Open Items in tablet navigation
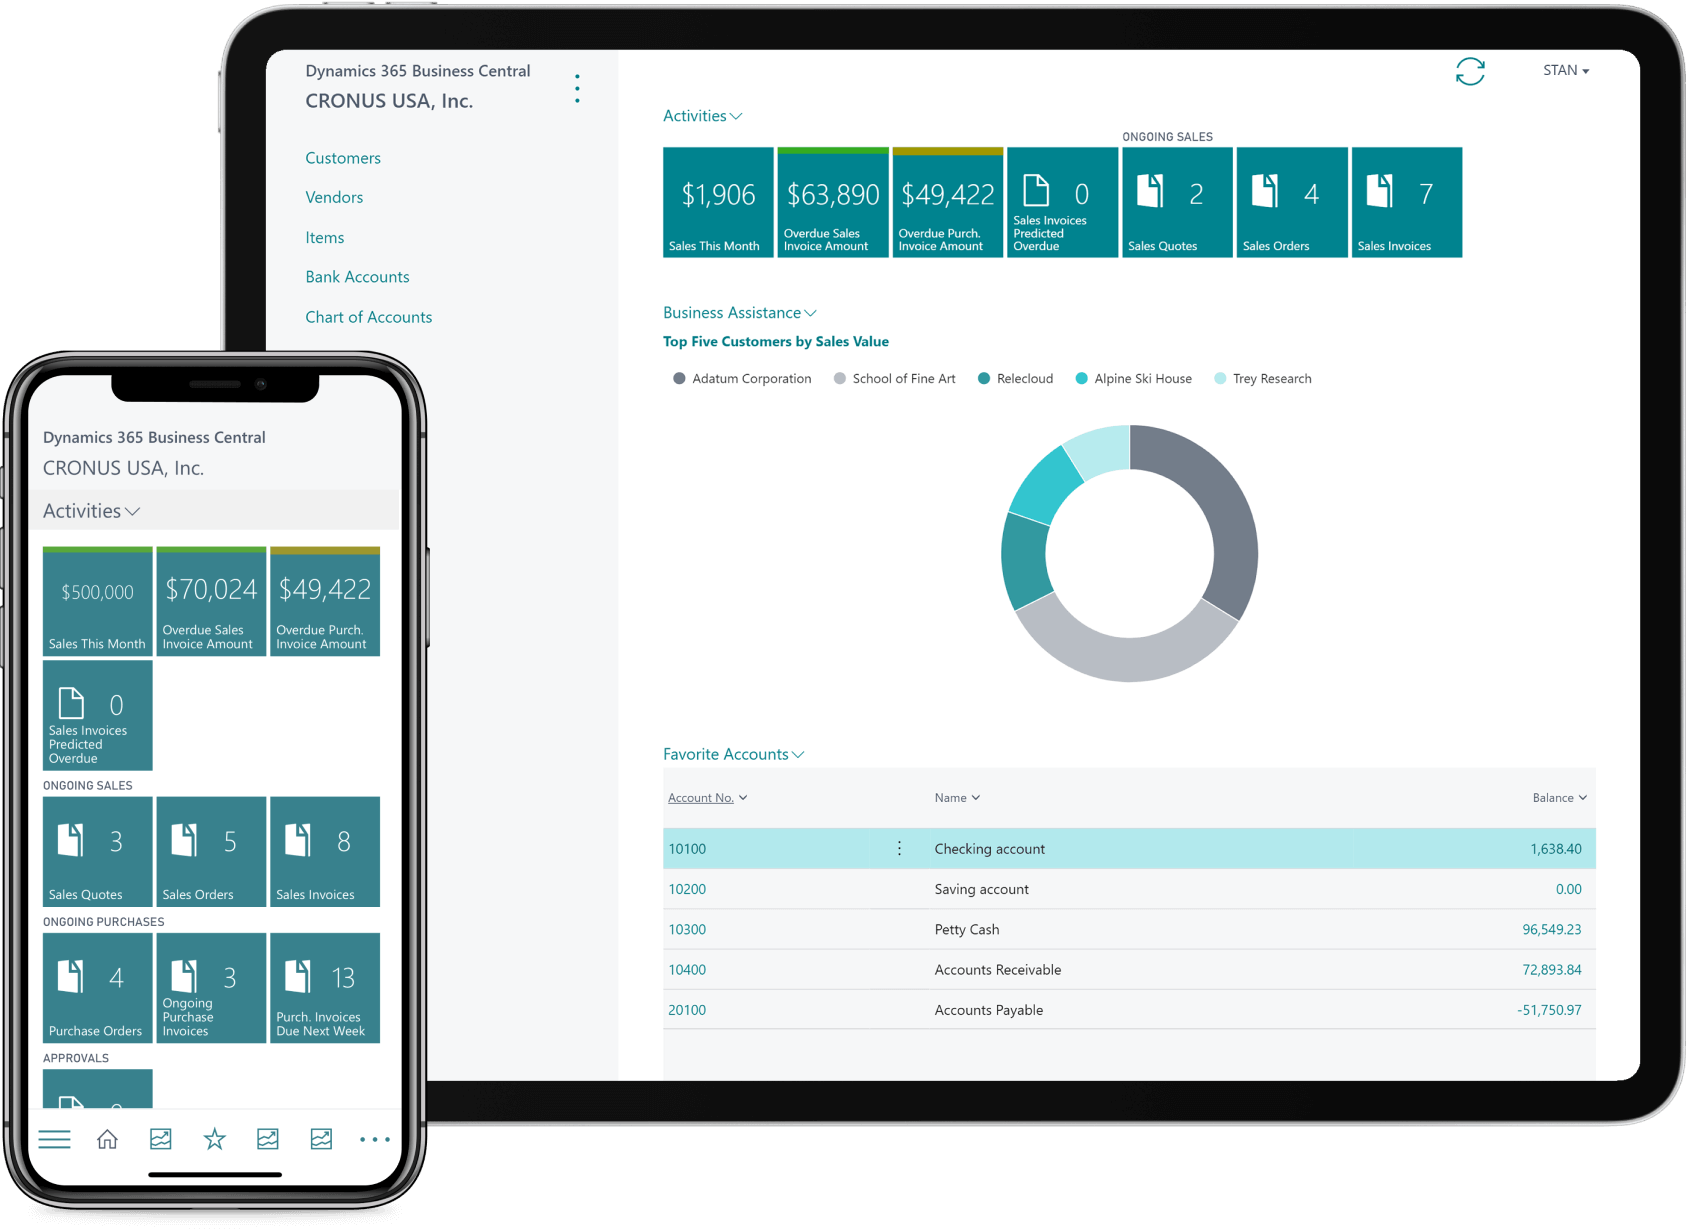The height and width of the screenshot is (1230, 1686). pos(325,237)
